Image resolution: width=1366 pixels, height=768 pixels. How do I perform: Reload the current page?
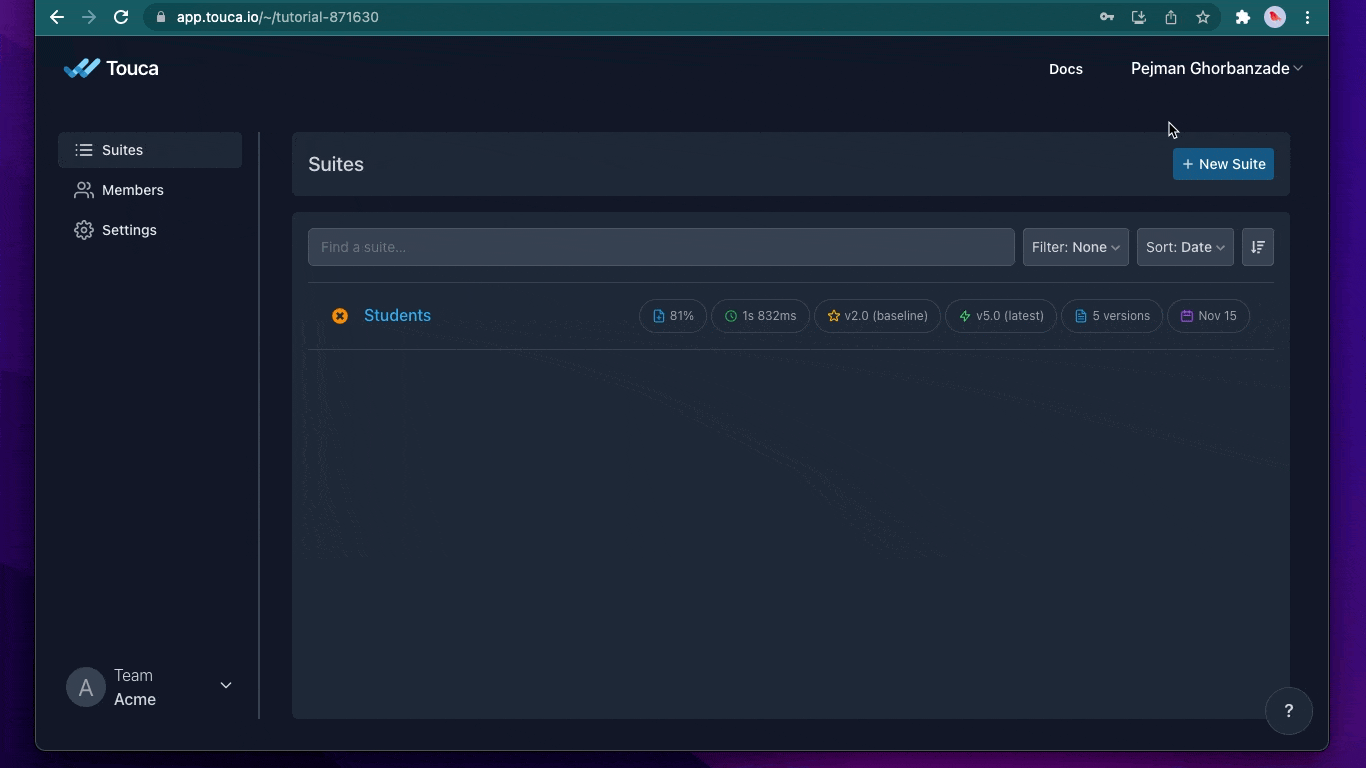tap(121, 17)
